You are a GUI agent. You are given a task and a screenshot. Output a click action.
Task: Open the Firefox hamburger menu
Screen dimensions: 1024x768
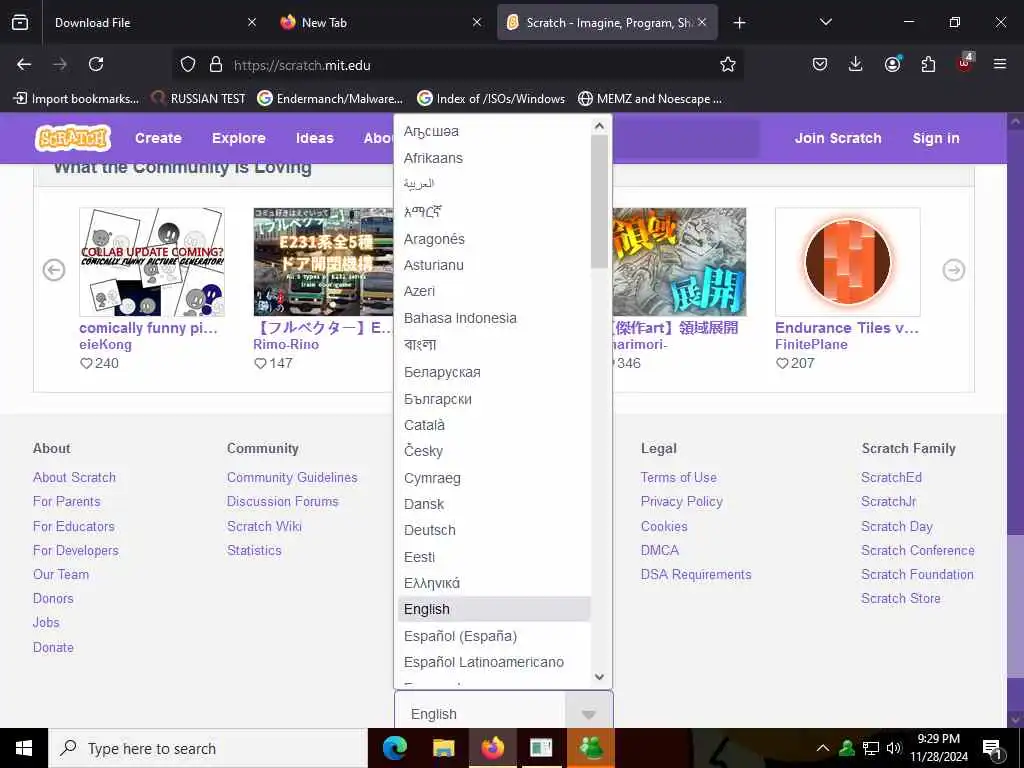1000,64
